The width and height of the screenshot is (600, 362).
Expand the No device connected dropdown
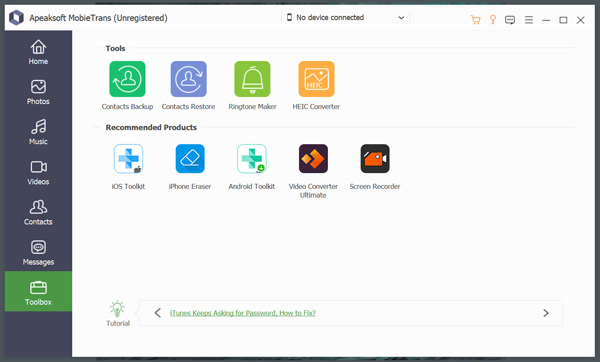point(346,18)
